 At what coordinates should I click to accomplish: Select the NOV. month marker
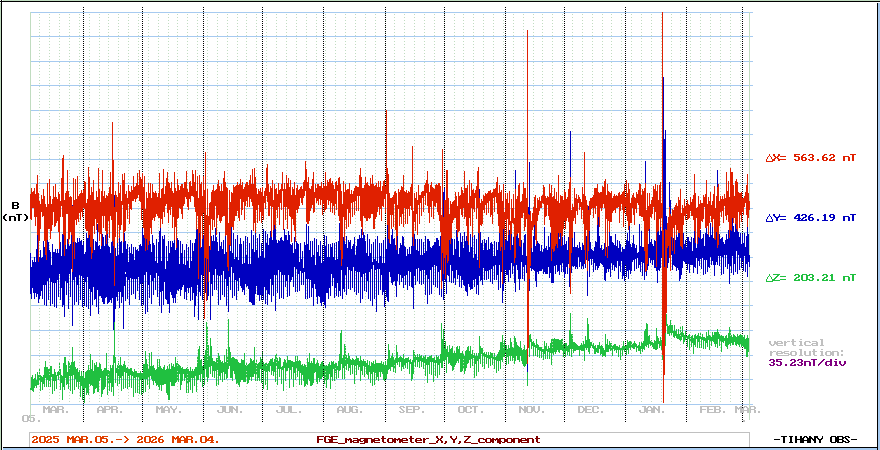click(x=531, y=410)
